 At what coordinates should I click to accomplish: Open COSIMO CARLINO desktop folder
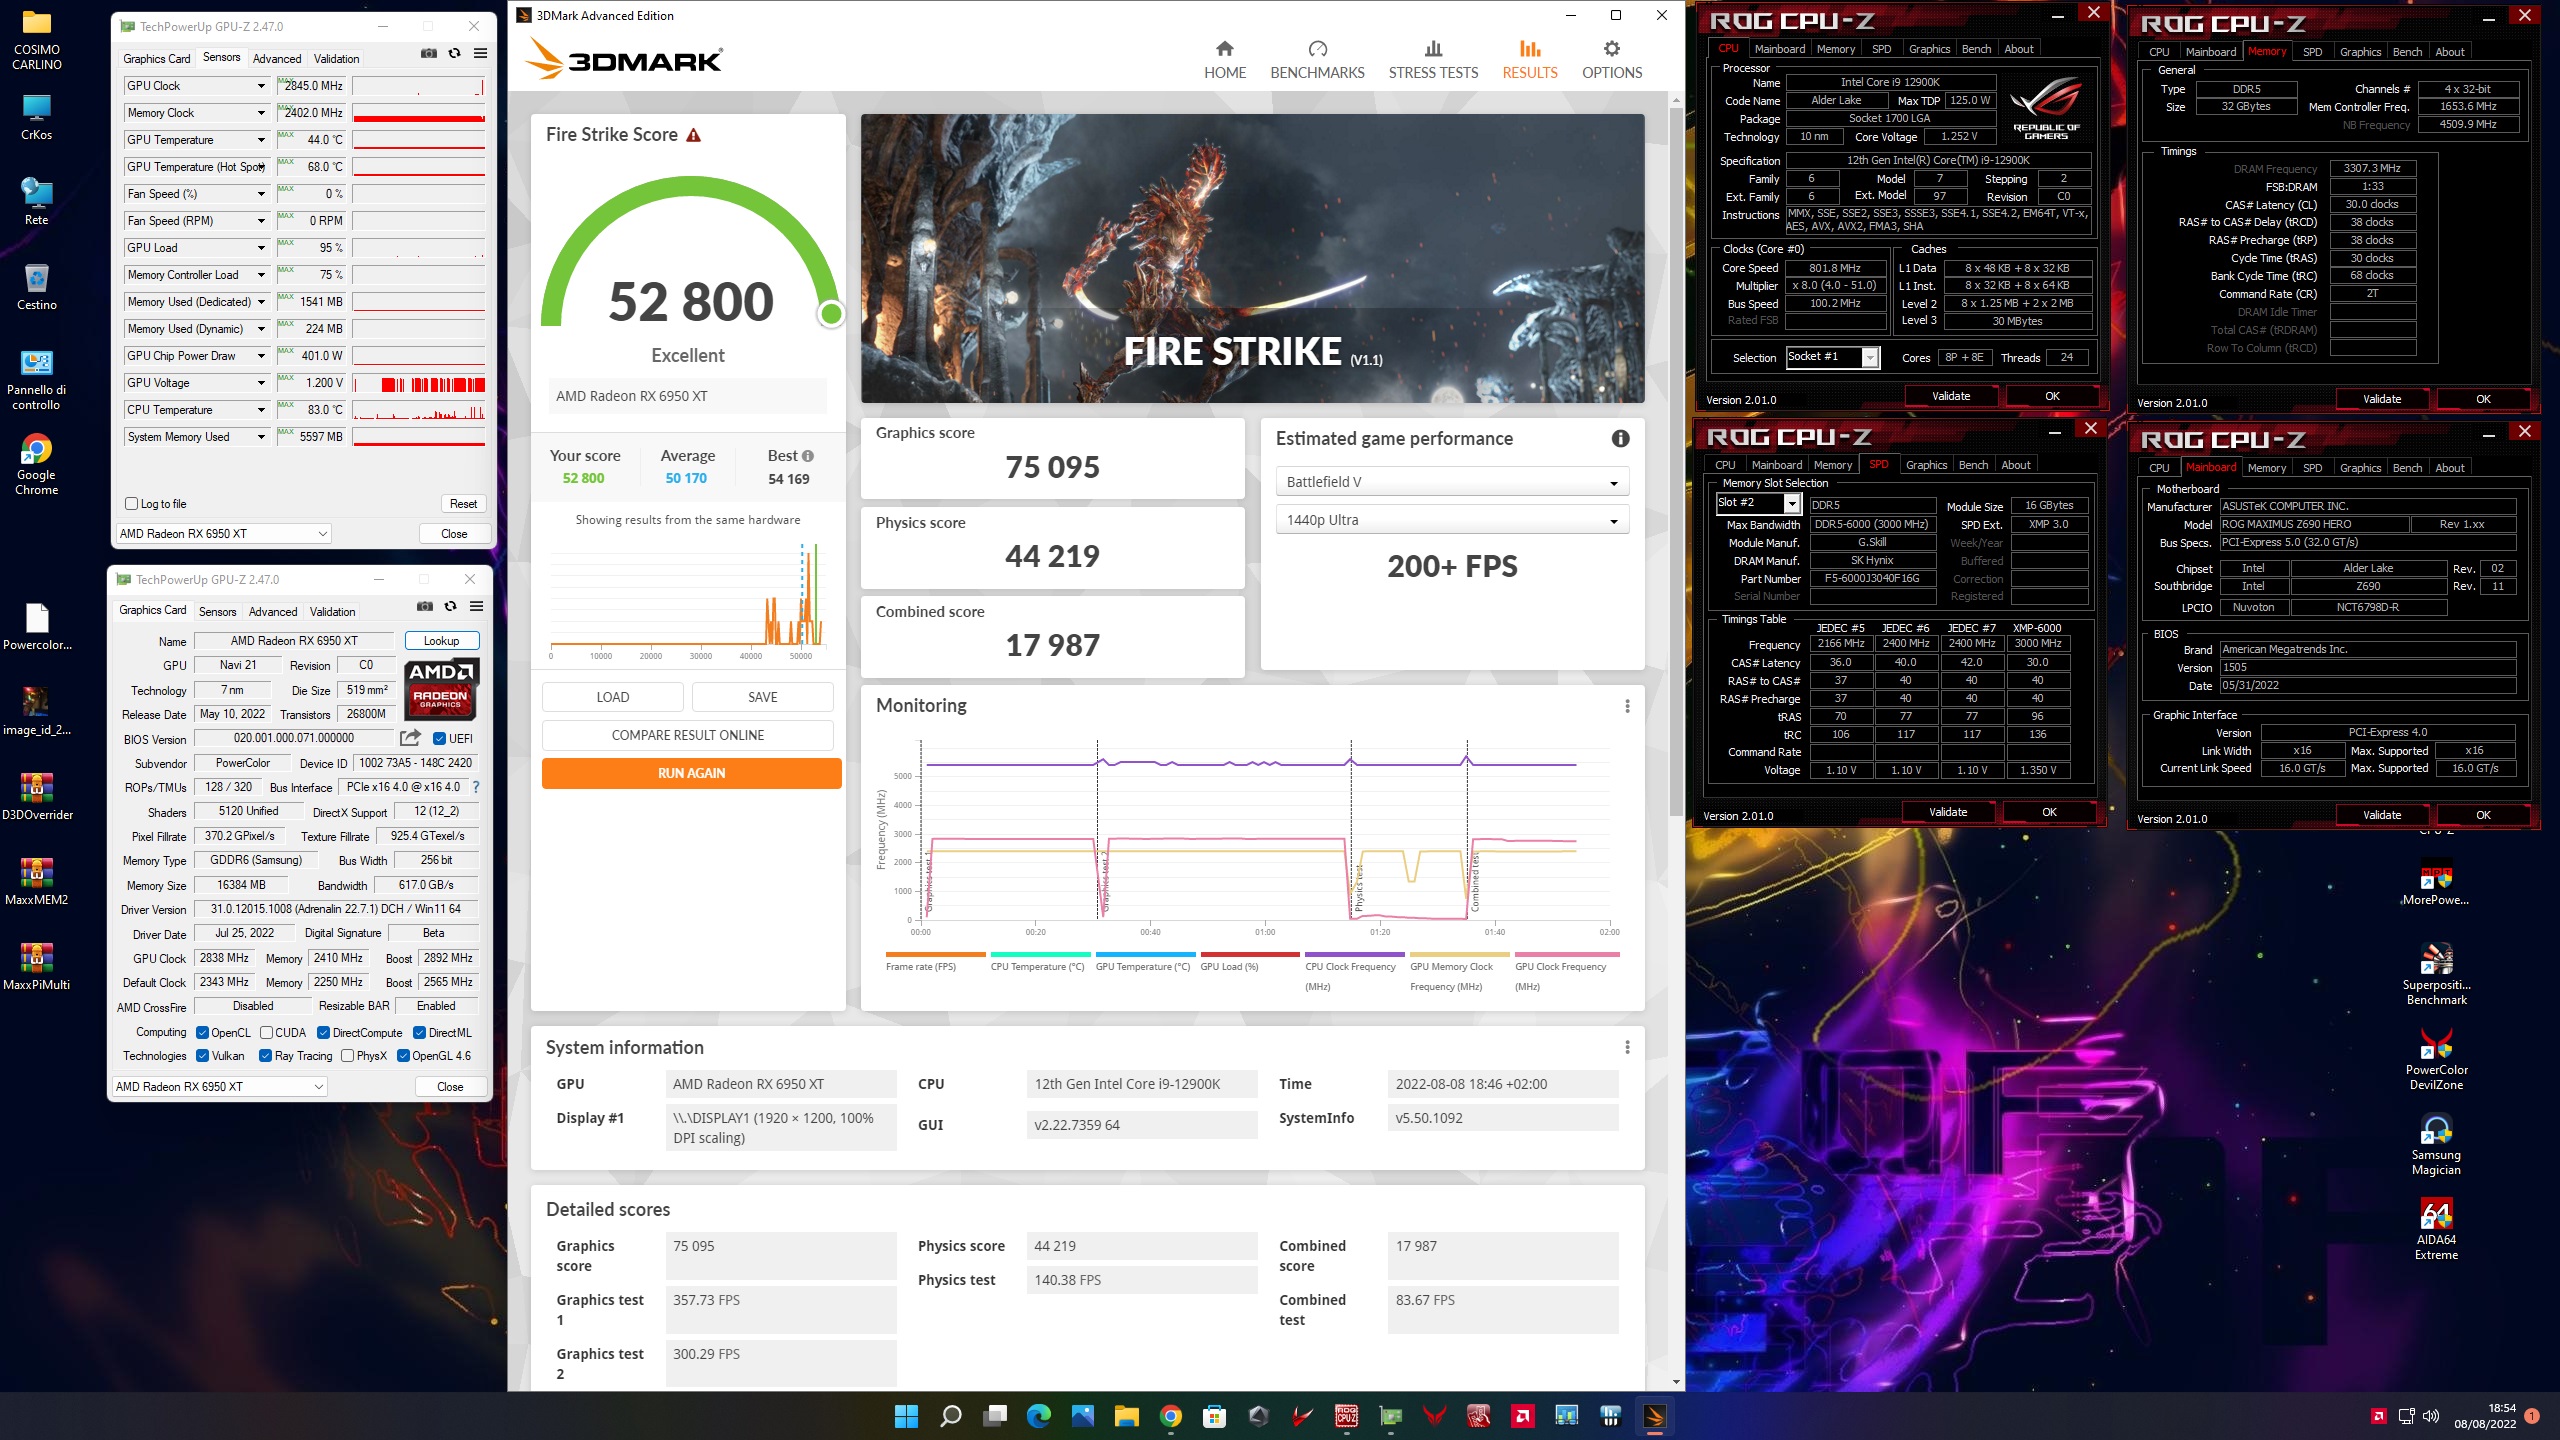pyautogui.click(x=37, y=40)
